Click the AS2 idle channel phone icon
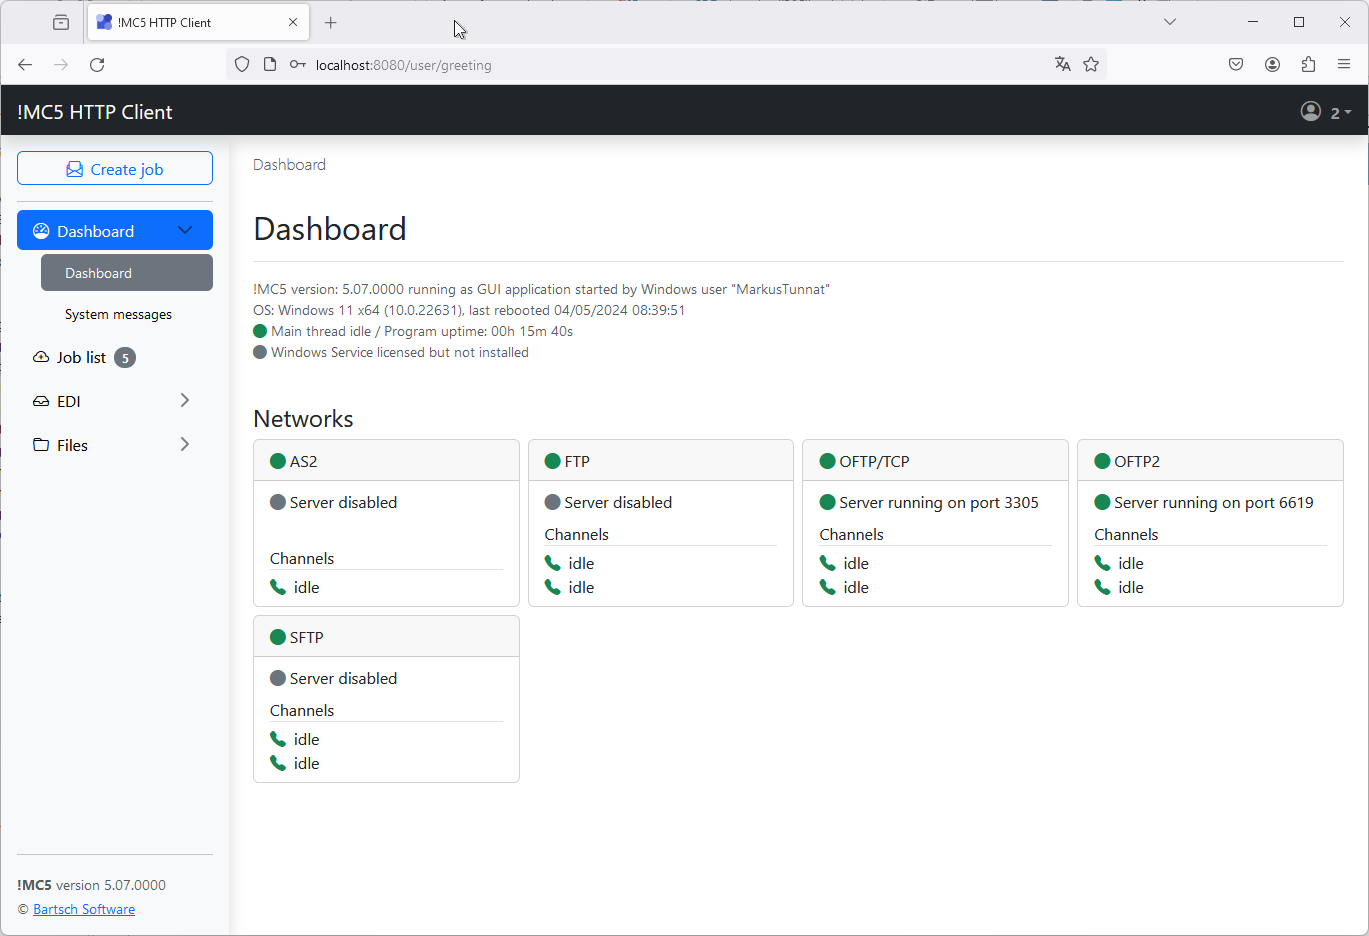 click(x=278, y=587)
